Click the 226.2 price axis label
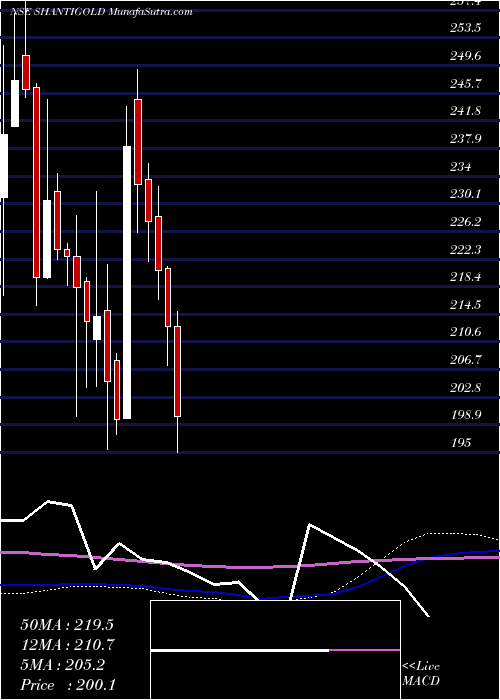Viewport: 500px width, 700px height. pos(466,222)
